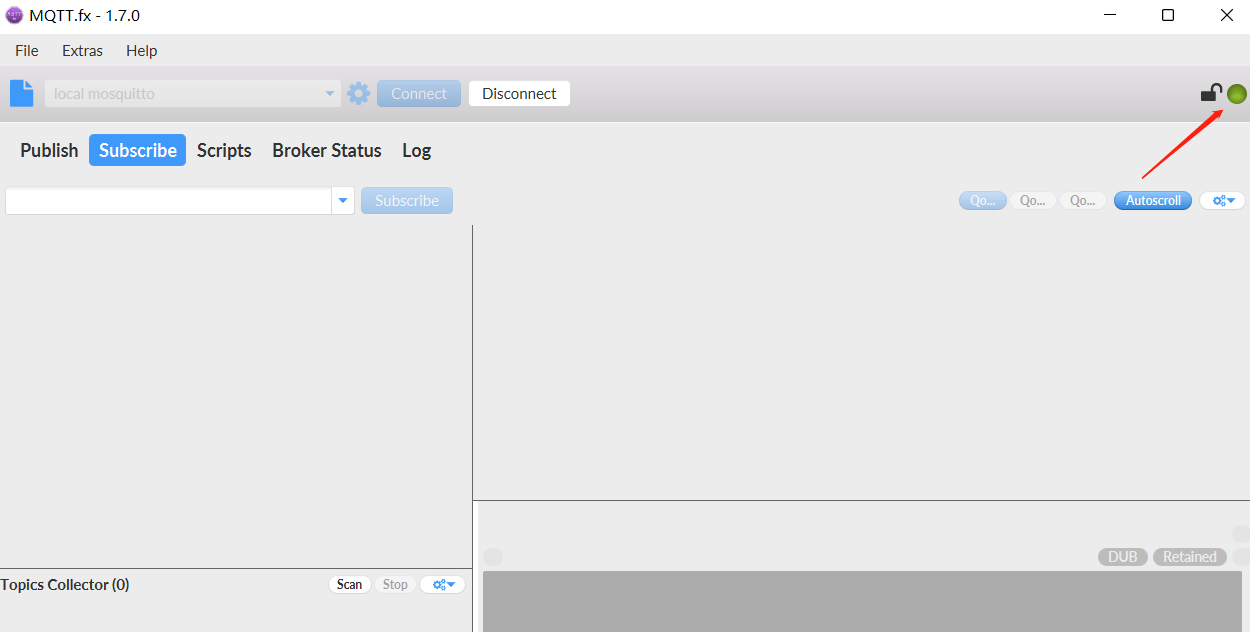Screen dimensions: 1250x632
Task: Click the open padlock security icon
Action: coord(1211,93)
